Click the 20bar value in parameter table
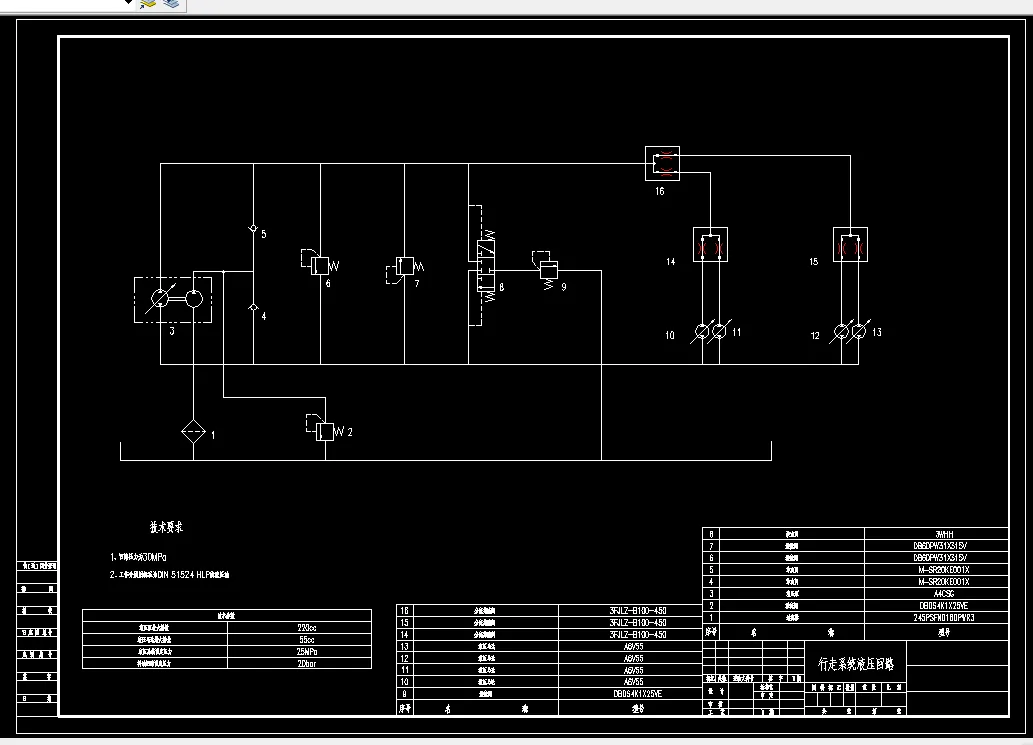 tap(307, 663)
